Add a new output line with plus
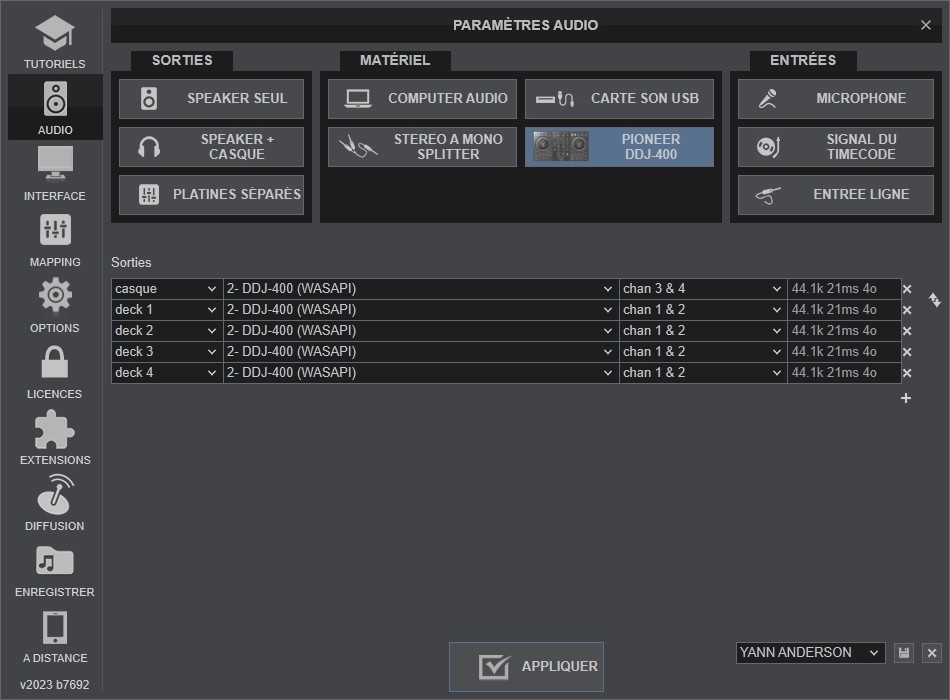 coord(906,398)
